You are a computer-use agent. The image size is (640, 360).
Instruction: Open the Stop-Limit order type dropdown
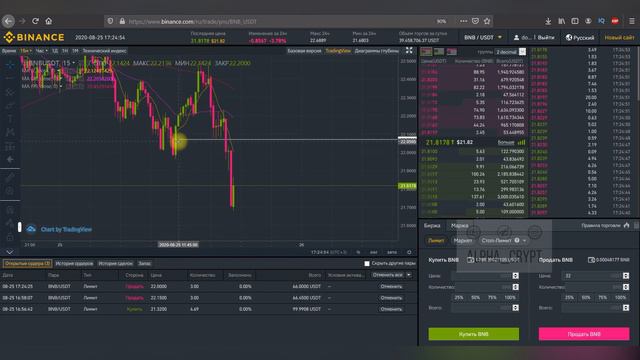(503, 240)
